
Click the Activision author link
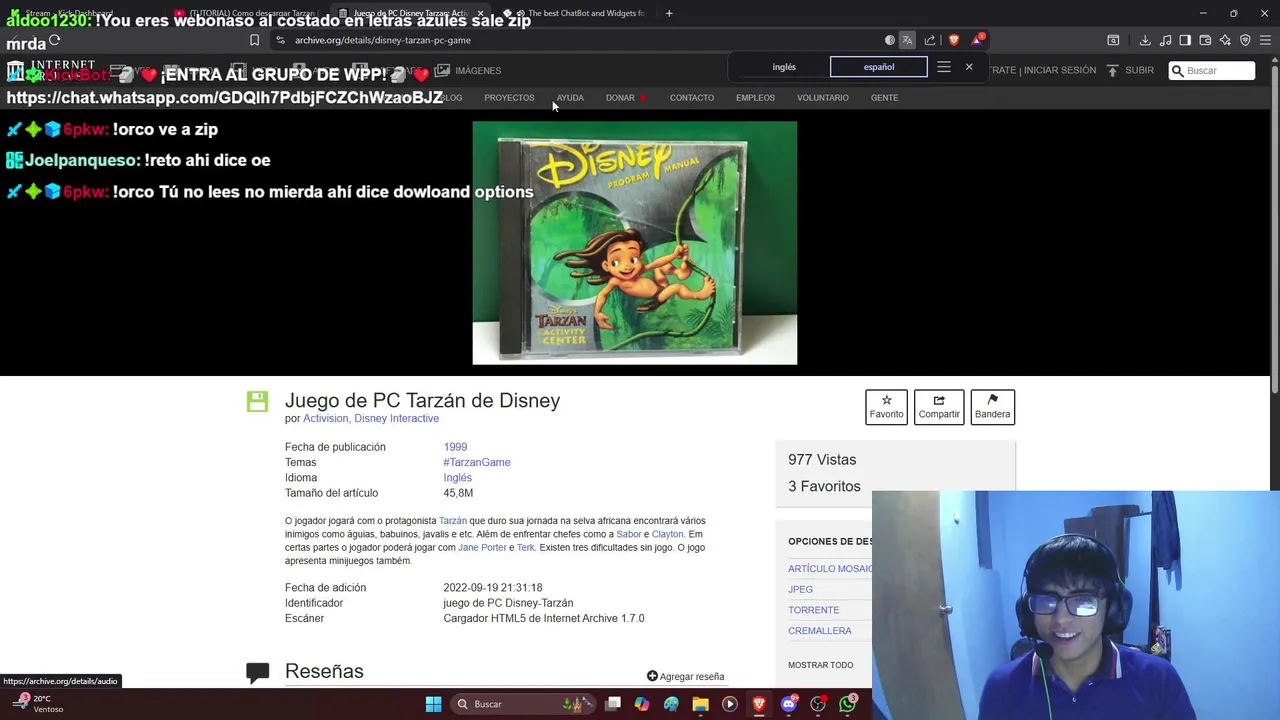(x=325, y=419)
